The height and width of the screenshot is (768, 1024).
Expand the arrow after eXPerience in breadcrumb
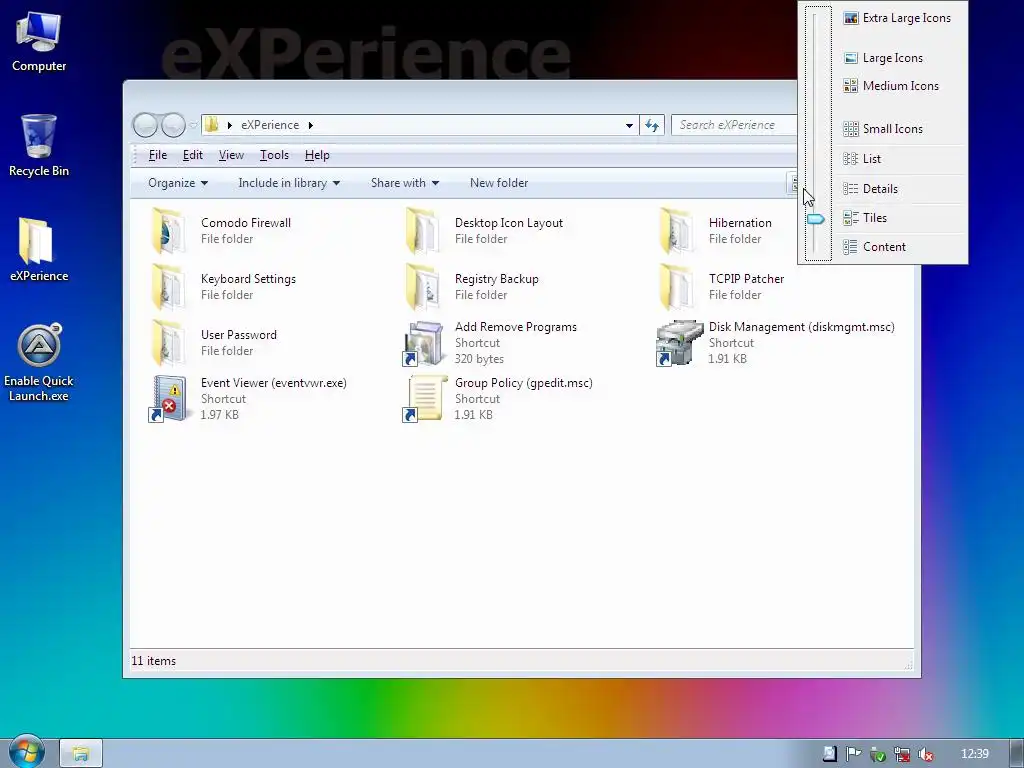(x=311, y=125)
